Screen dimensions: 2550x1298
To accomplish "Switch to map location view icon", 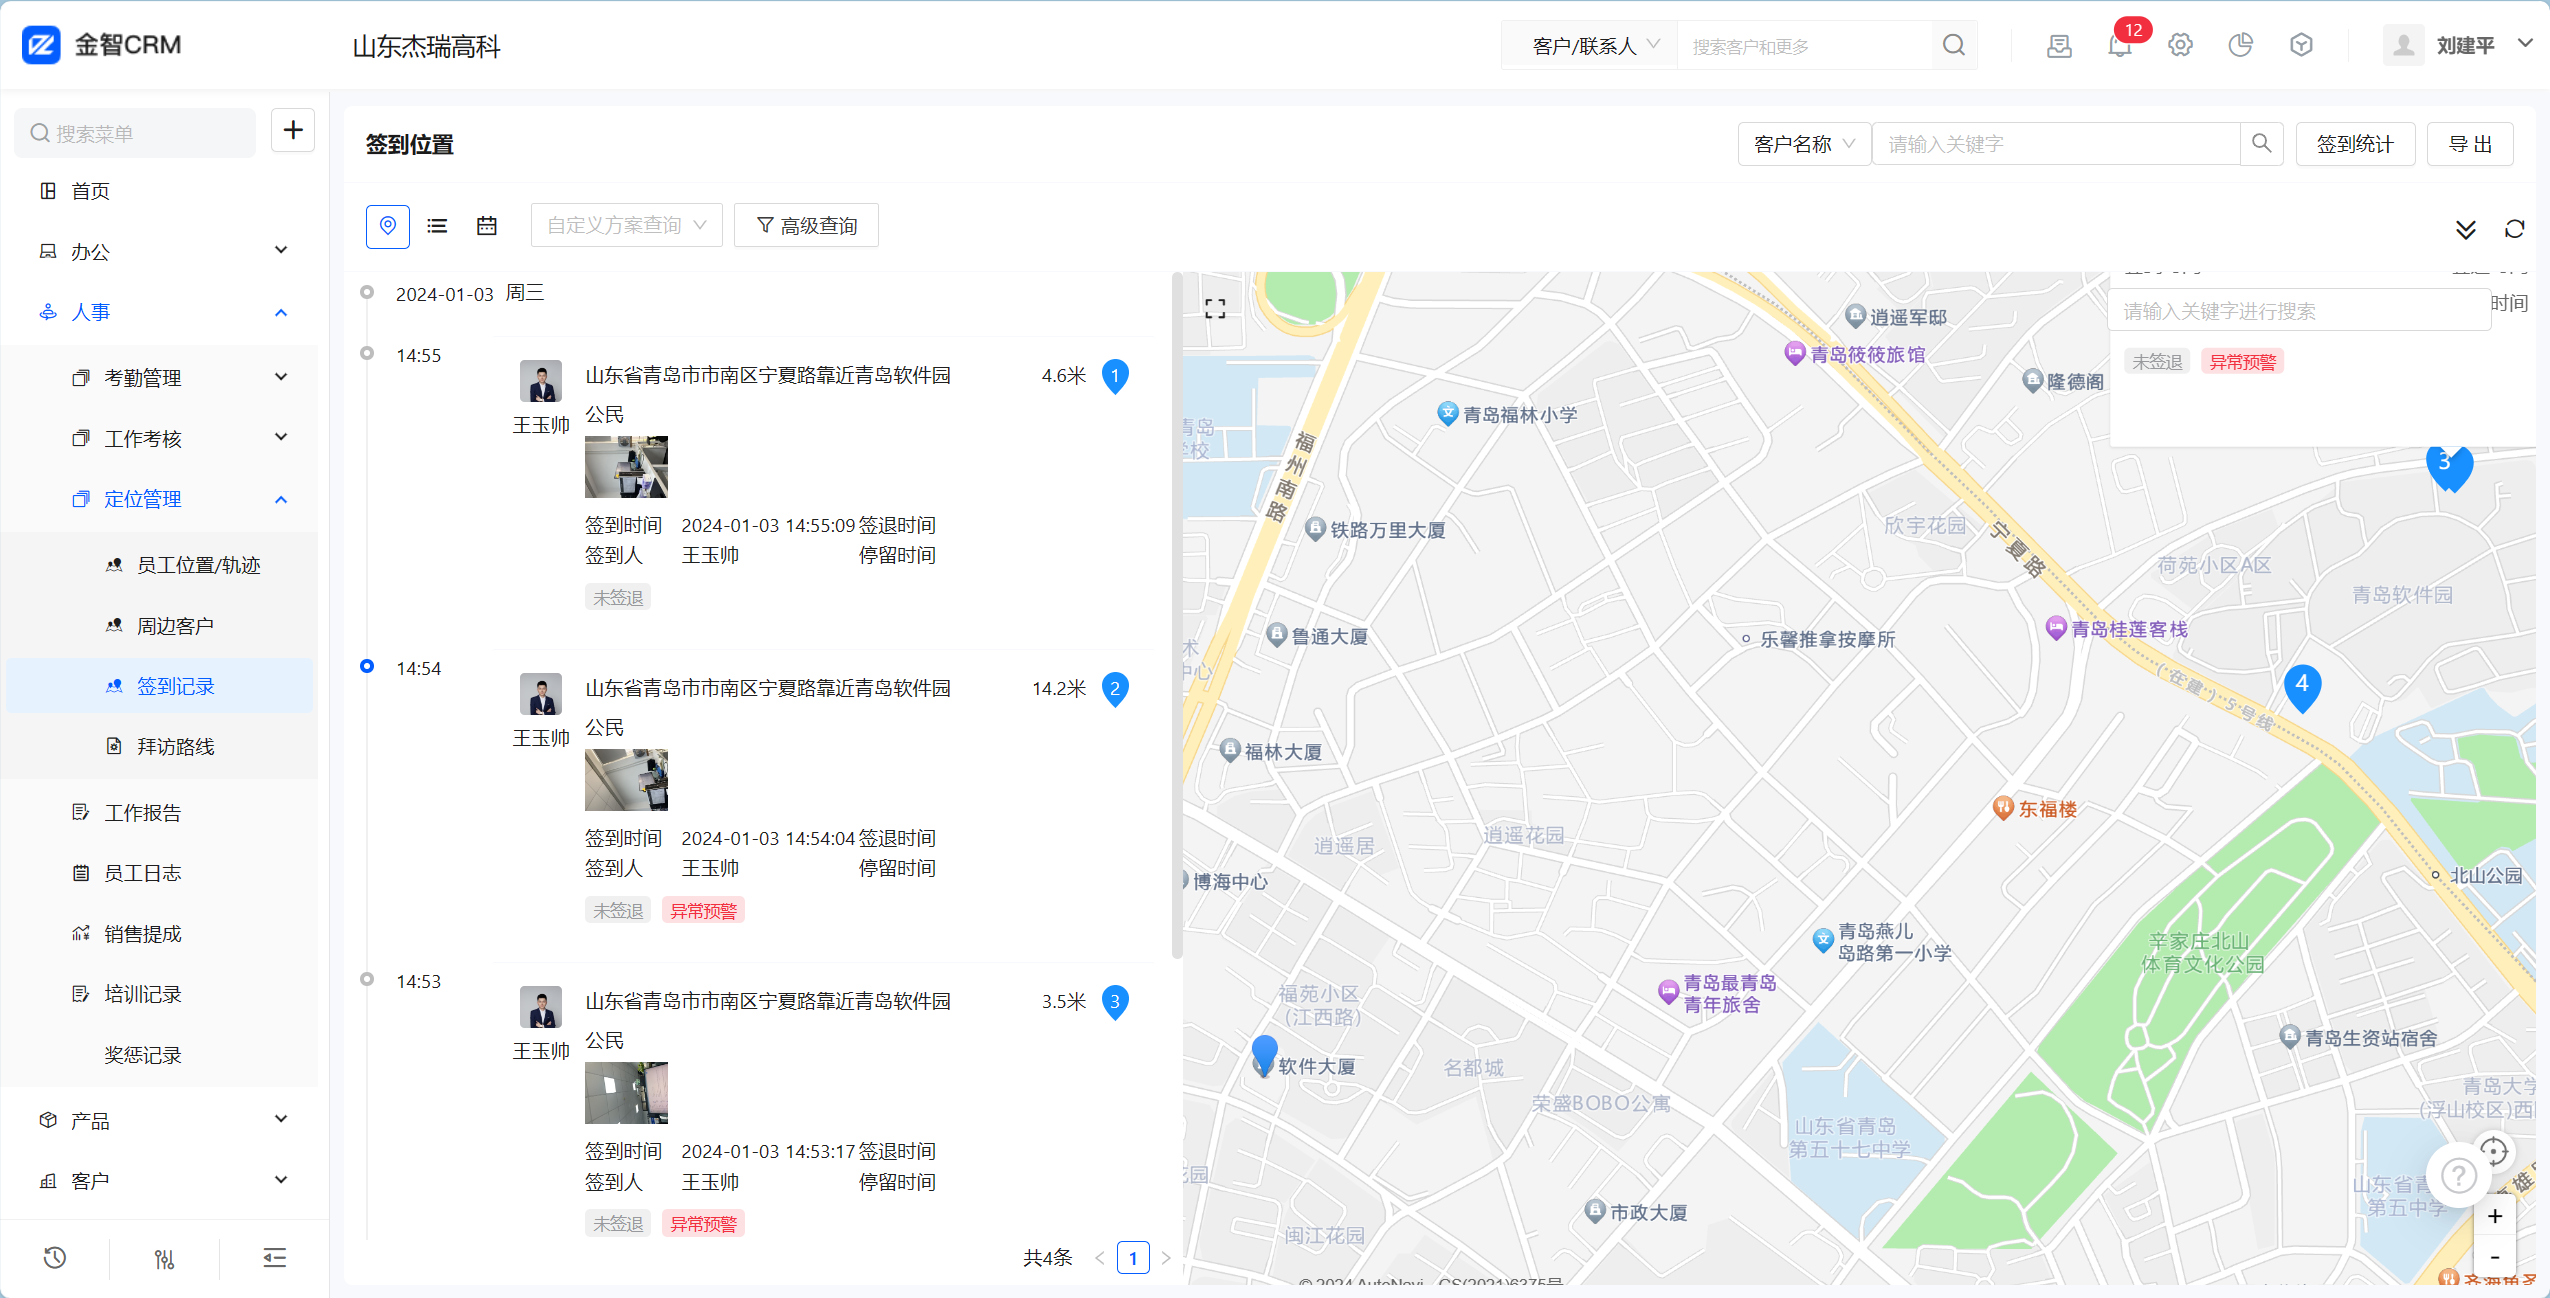I will [388, 226].
